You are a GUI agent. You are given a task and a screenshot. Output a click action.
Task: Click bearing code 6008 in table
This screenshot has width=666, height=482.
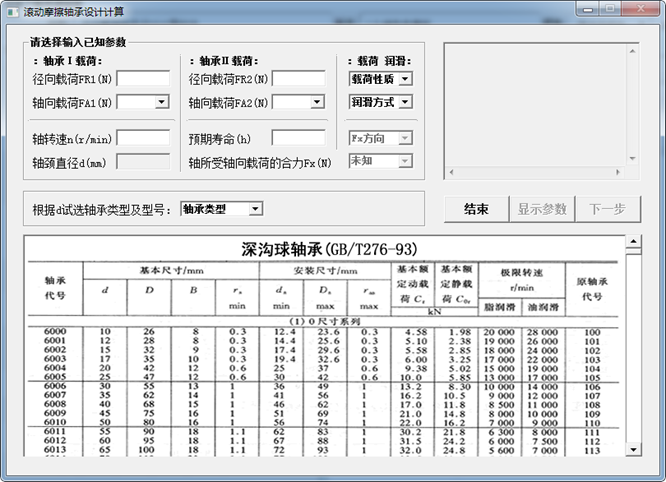[x=55, y=404]
